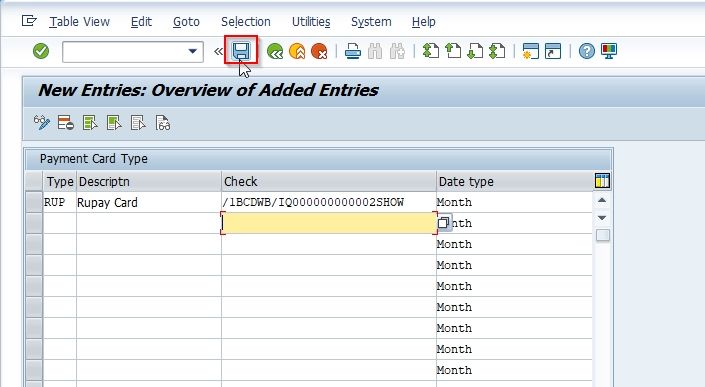Click the Find Next binoculars-plus icon
The width and height of the screenshot is (705, 387).
(397, 51)
